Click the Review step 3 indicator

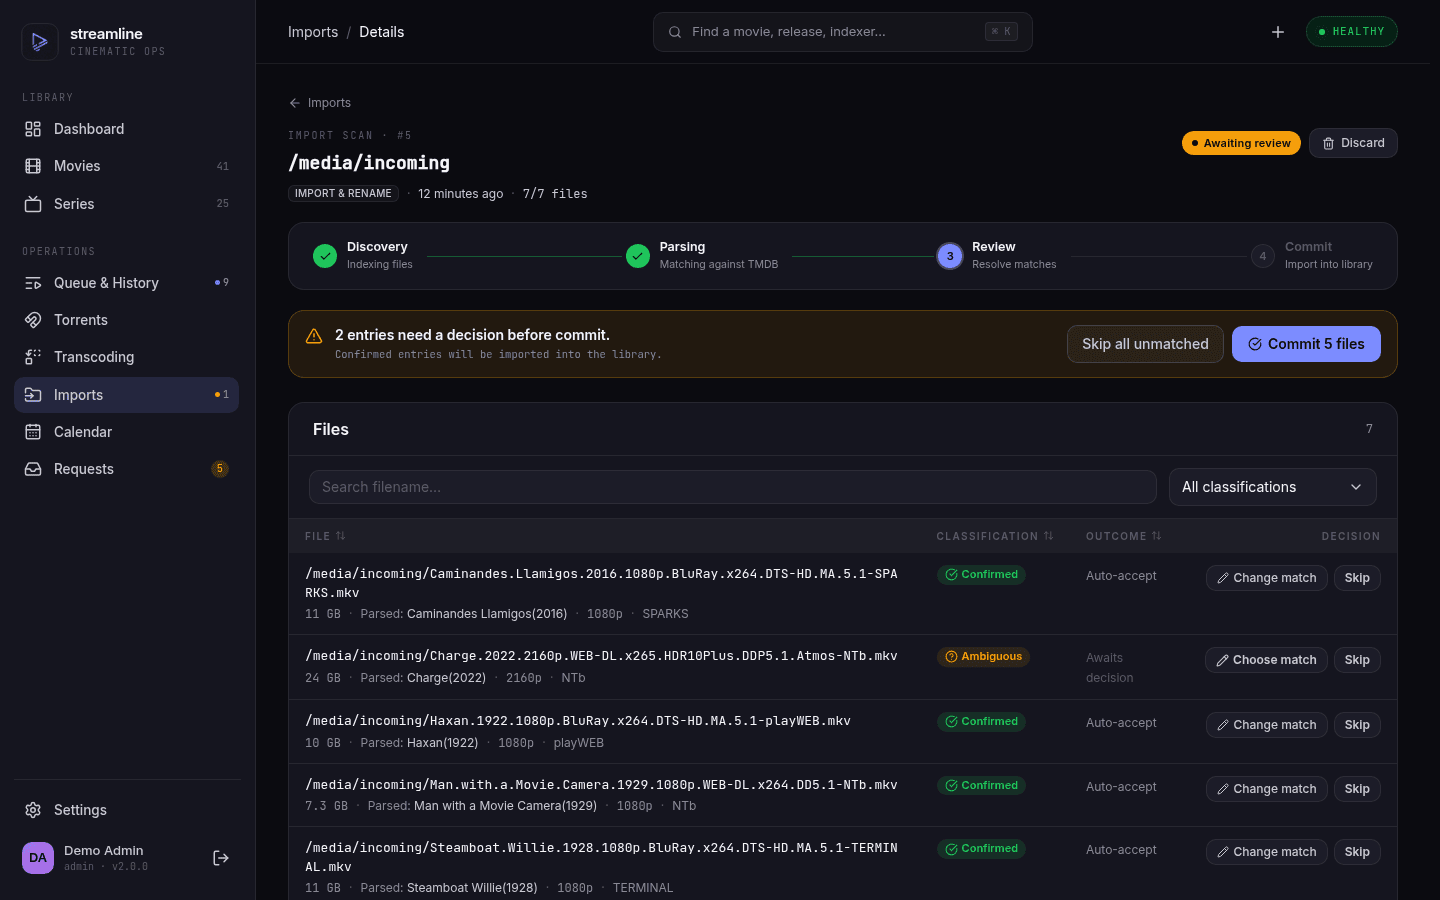point(950,256)
